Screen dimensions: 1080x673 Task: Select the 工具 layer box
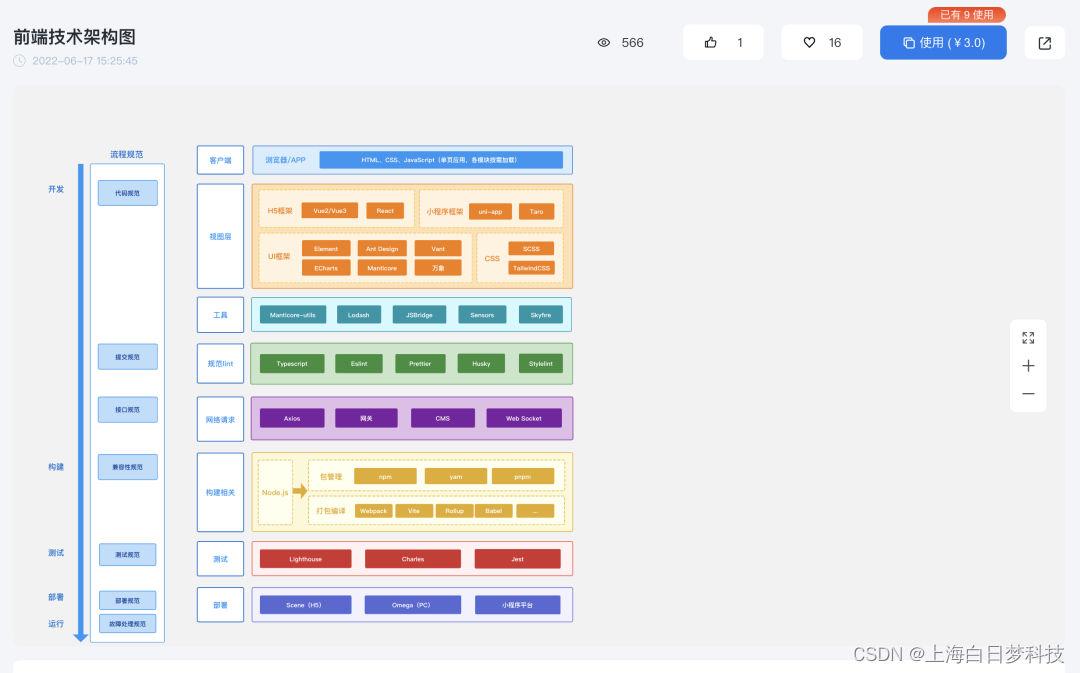pos(220,315)
